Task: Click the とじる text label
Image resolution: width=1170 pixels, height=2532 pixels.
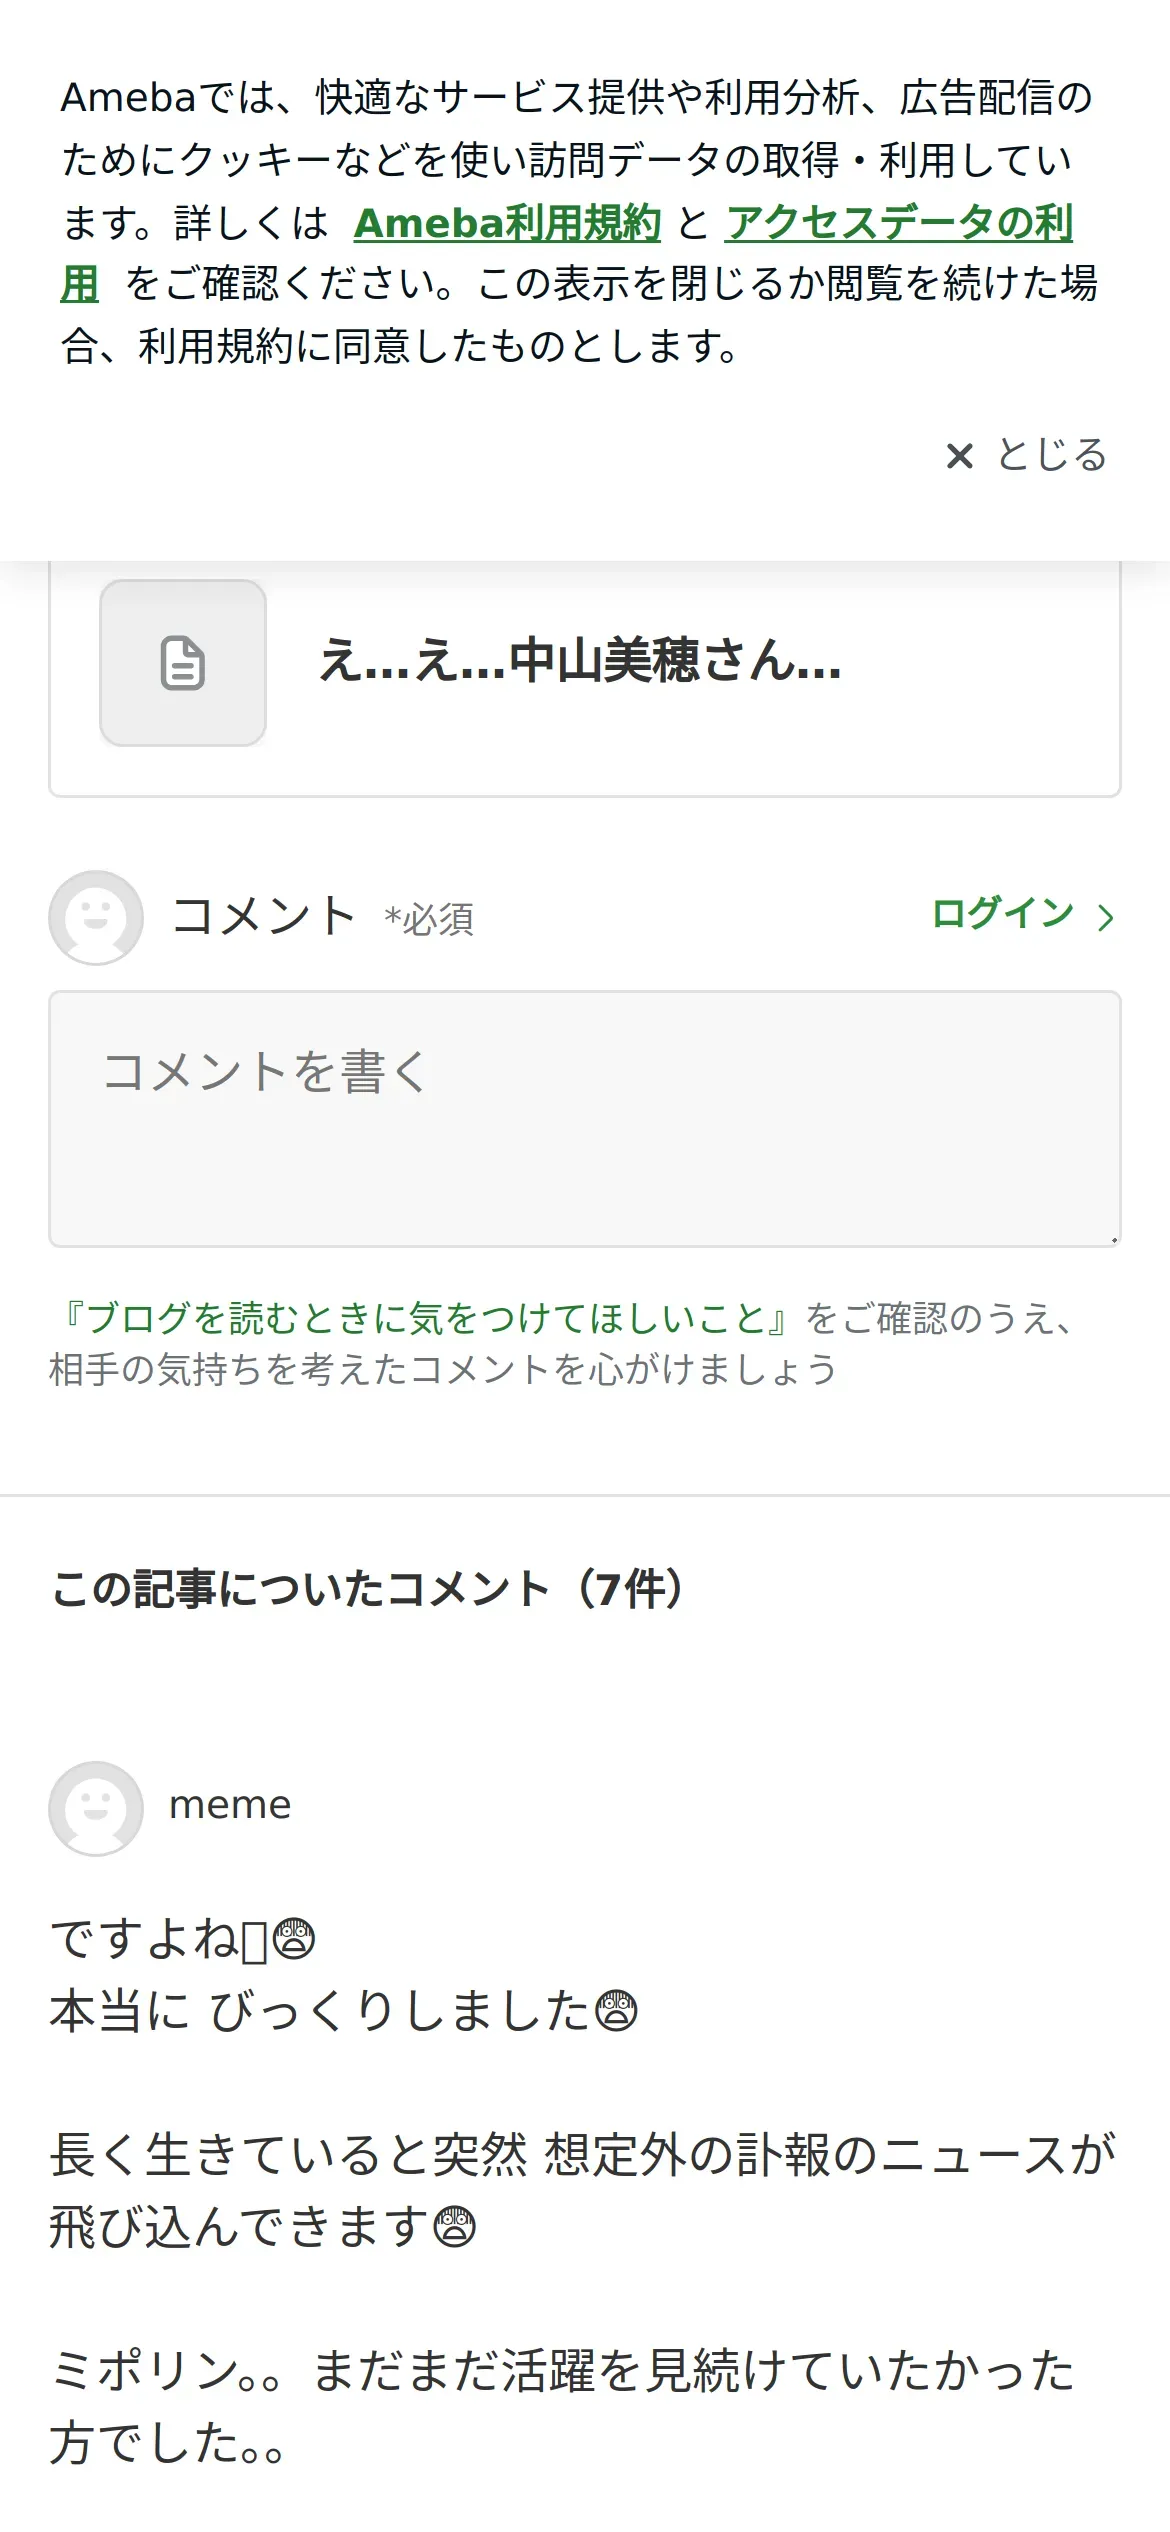Action: coord(1052,456)
